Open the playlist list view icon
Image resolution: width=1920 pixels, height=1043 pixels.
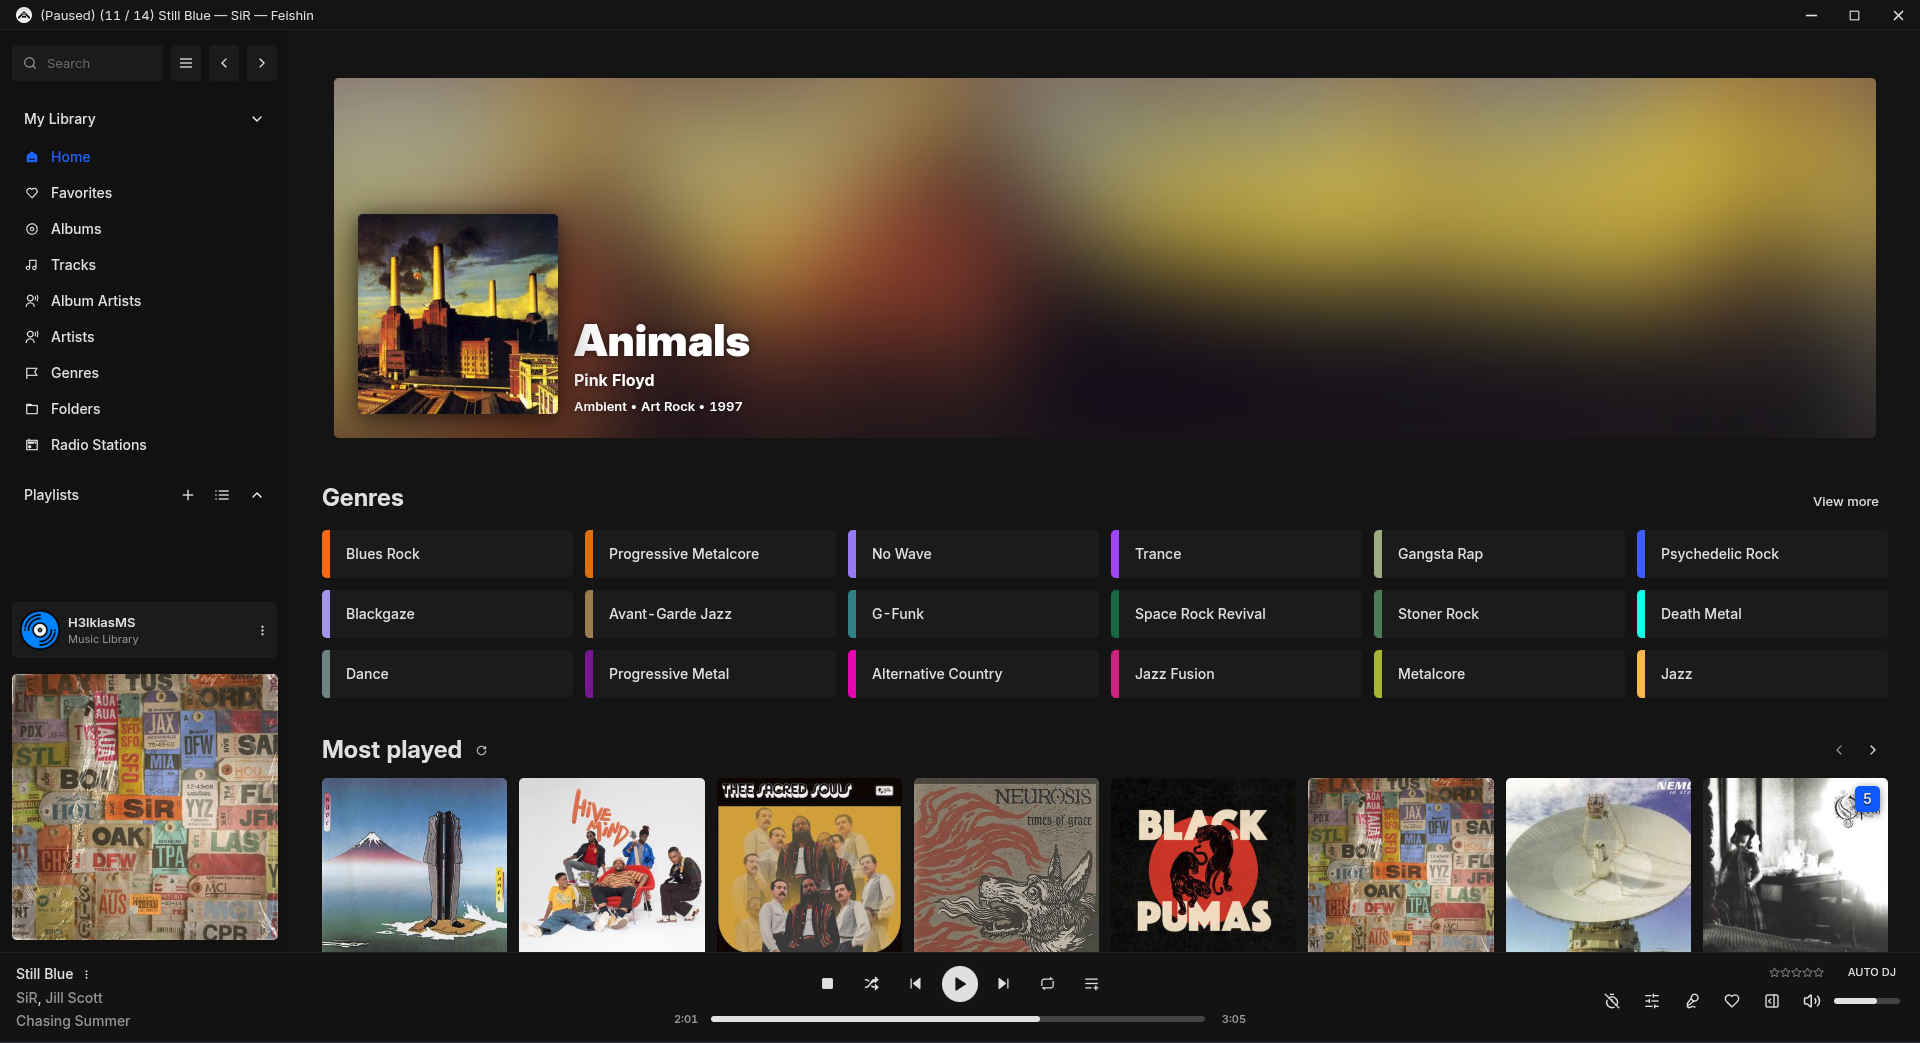pyautogui.click(x=222, y=495)
